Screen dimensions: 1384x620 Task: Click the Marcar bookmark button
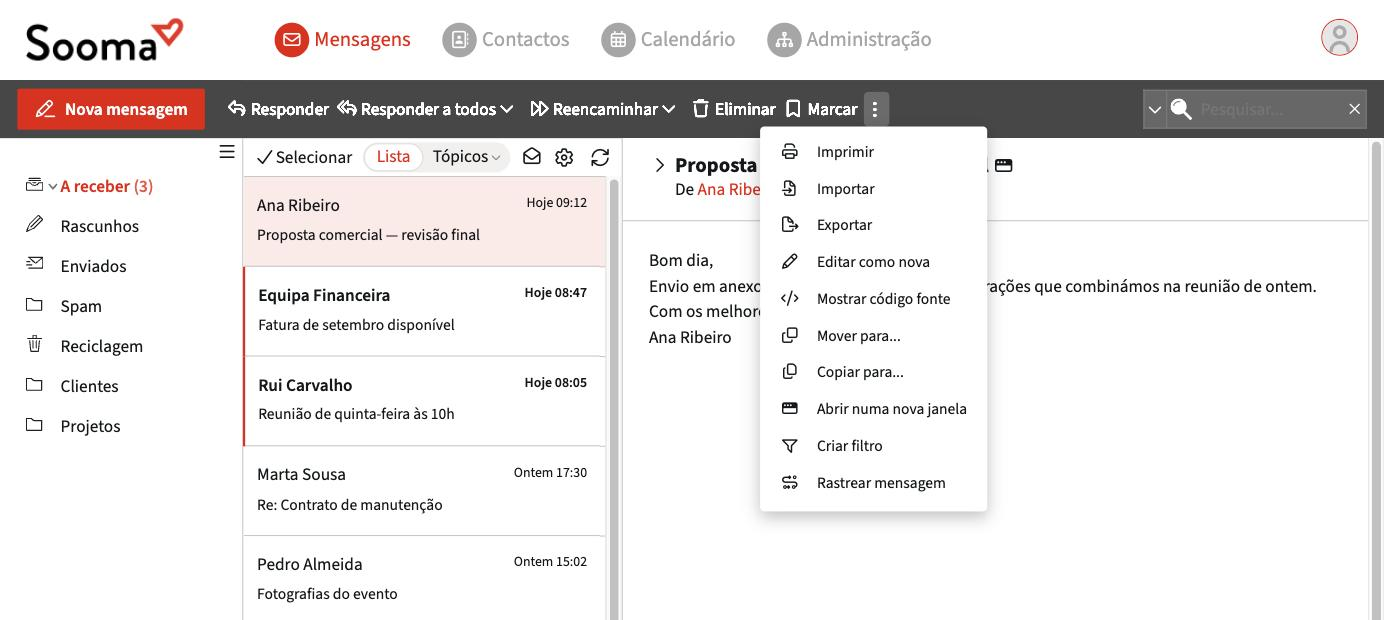(821, 109)
